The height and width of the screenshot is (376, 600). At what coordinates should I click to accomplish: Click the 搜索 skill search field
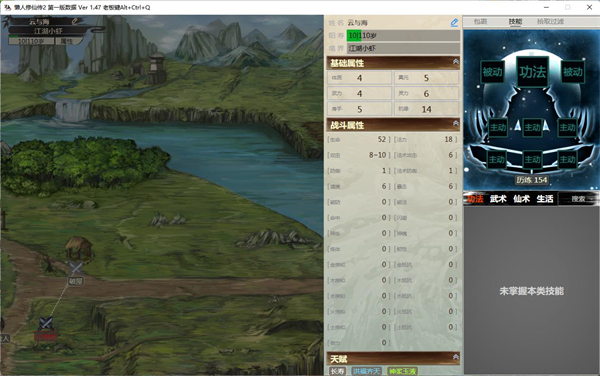tap(578, 199)
